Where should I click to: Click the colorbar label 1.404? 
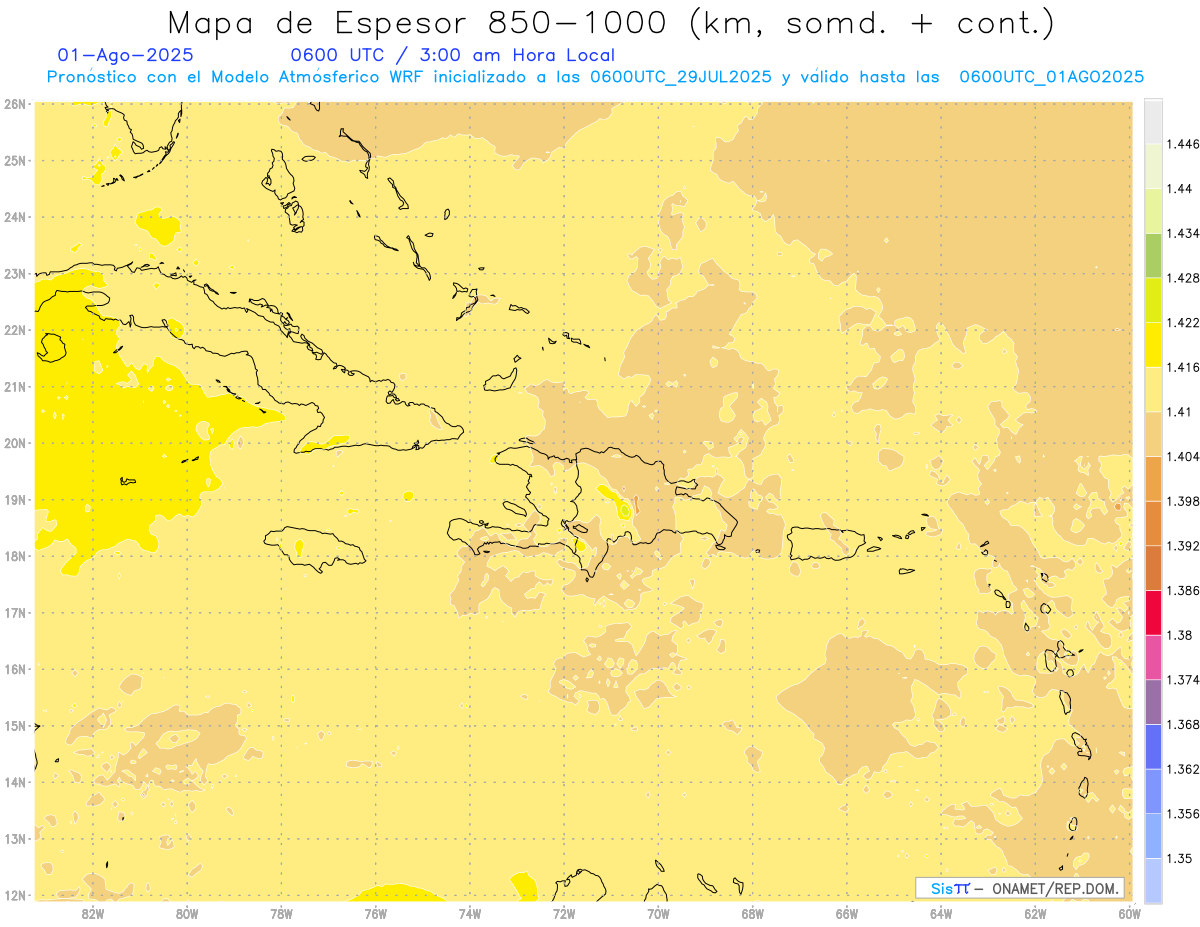pos(1183,456)
